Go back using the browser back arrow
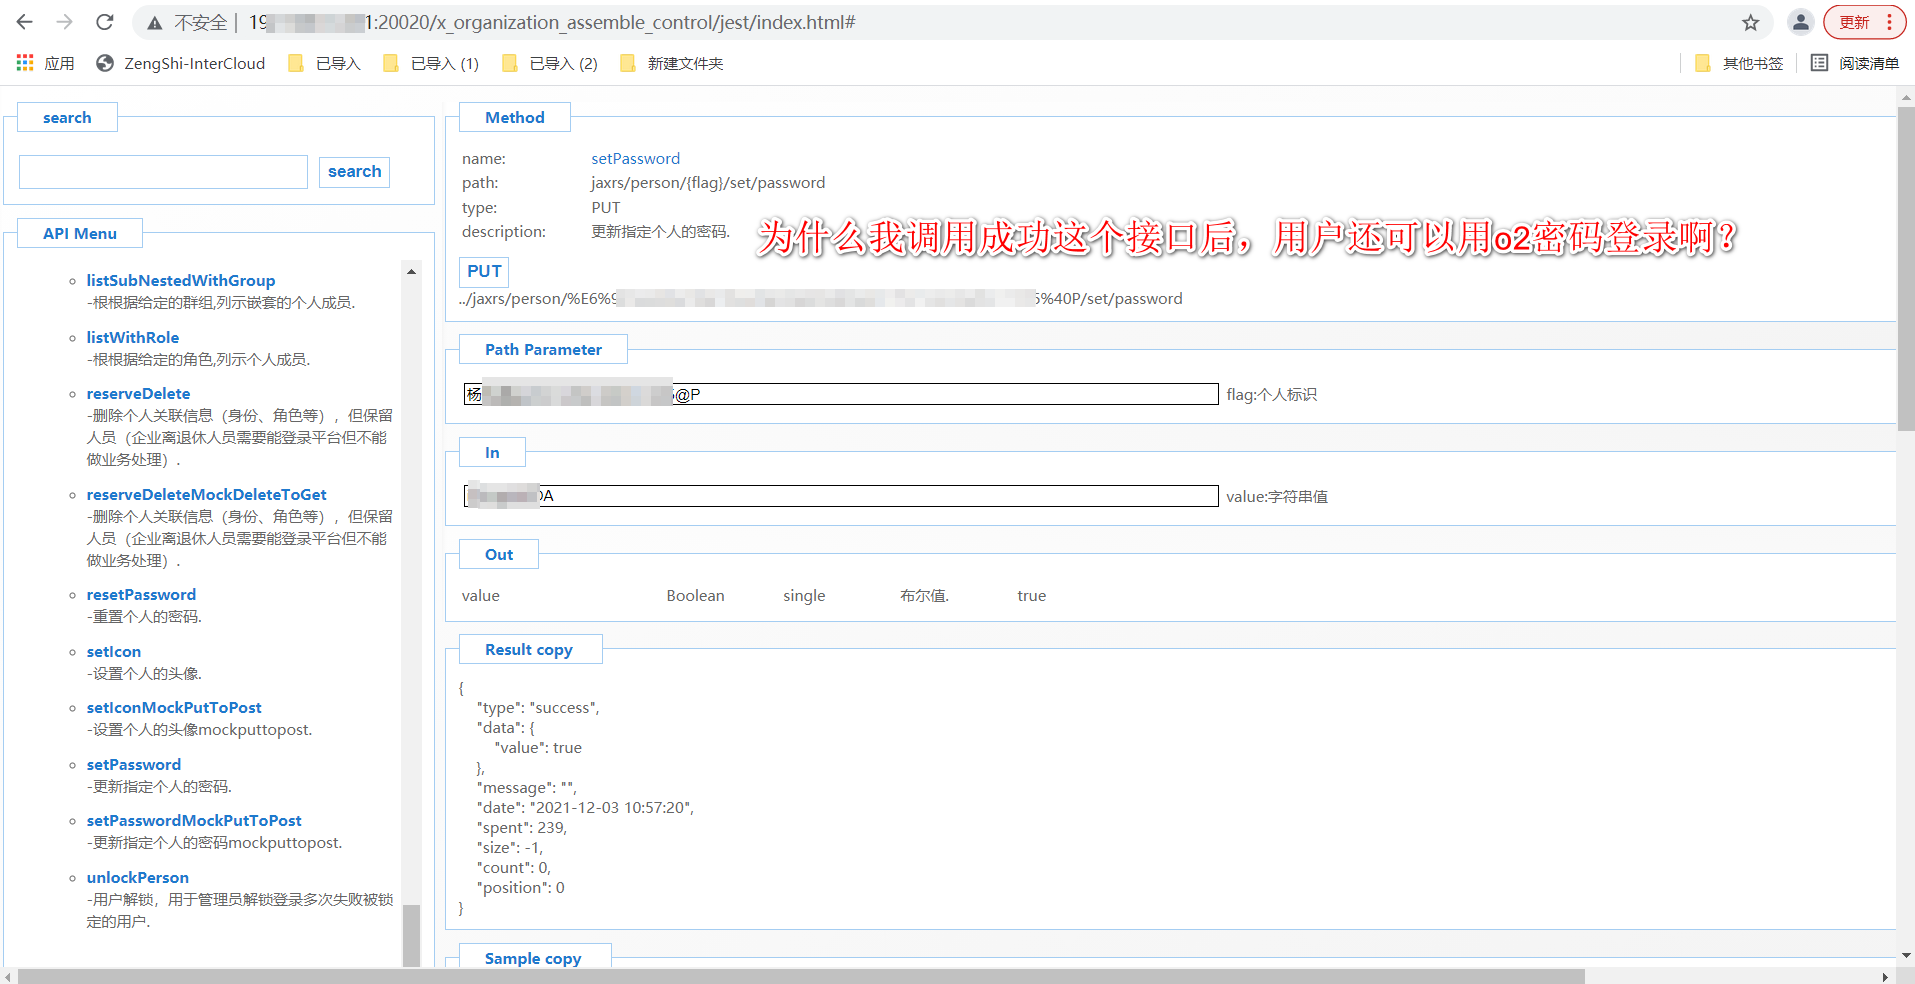 click(x=25, y=22)
